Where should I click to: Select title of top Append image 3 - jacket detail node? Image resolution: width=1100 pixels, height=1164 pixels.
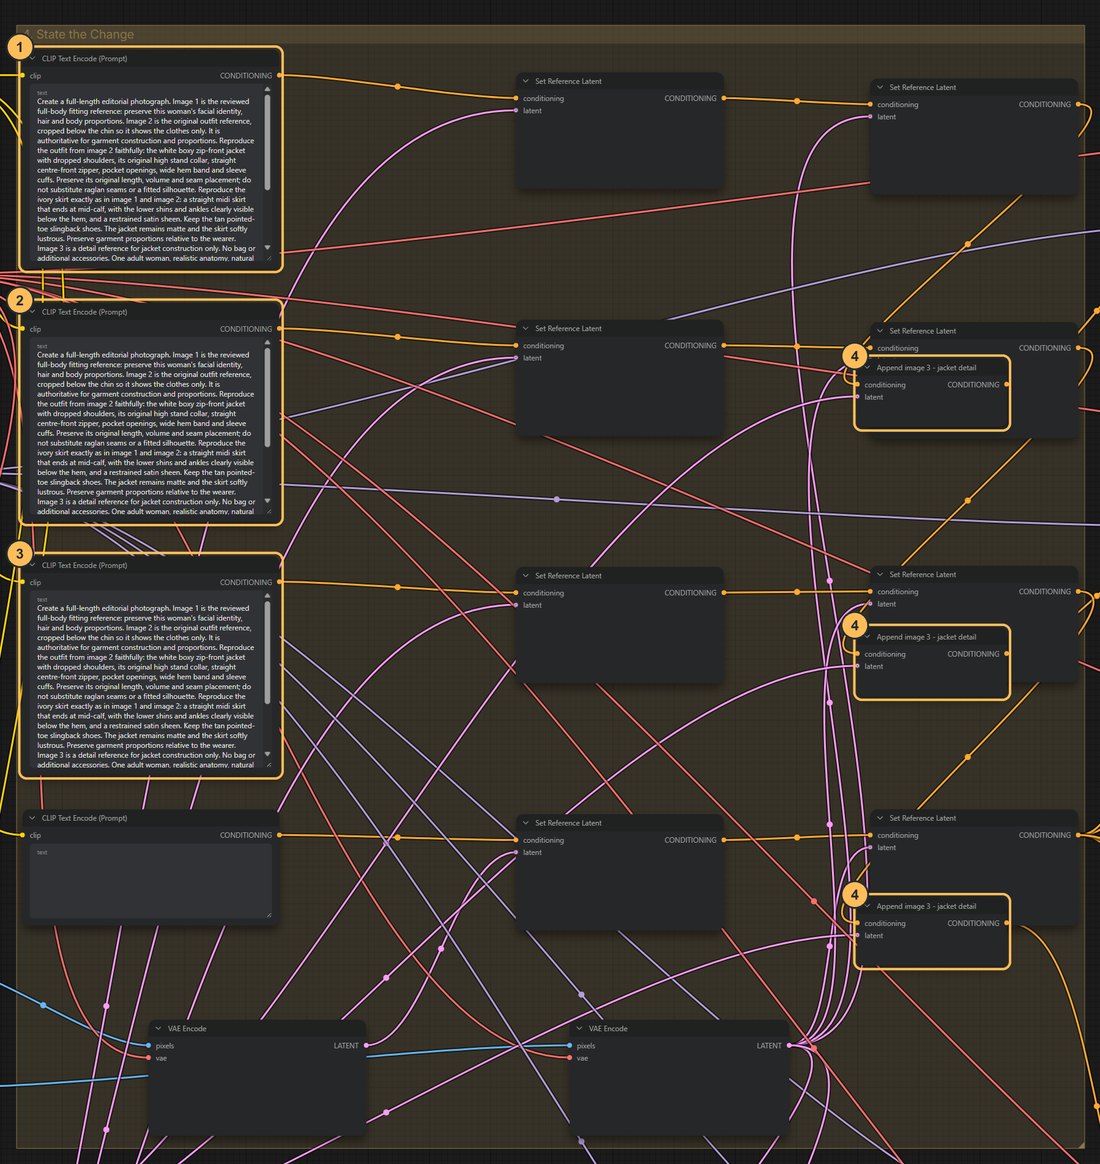tap(926, 367)
